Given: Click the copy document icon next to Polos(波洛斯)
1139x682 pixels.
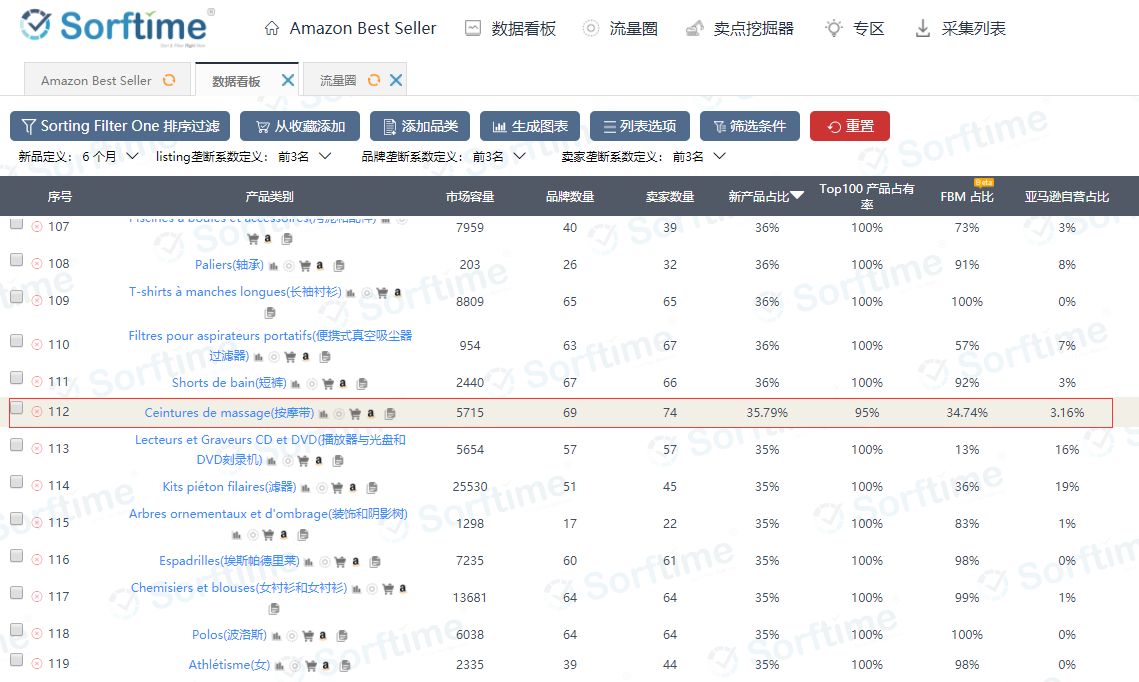Looking at the screenshot, I should tap(342, 635).
